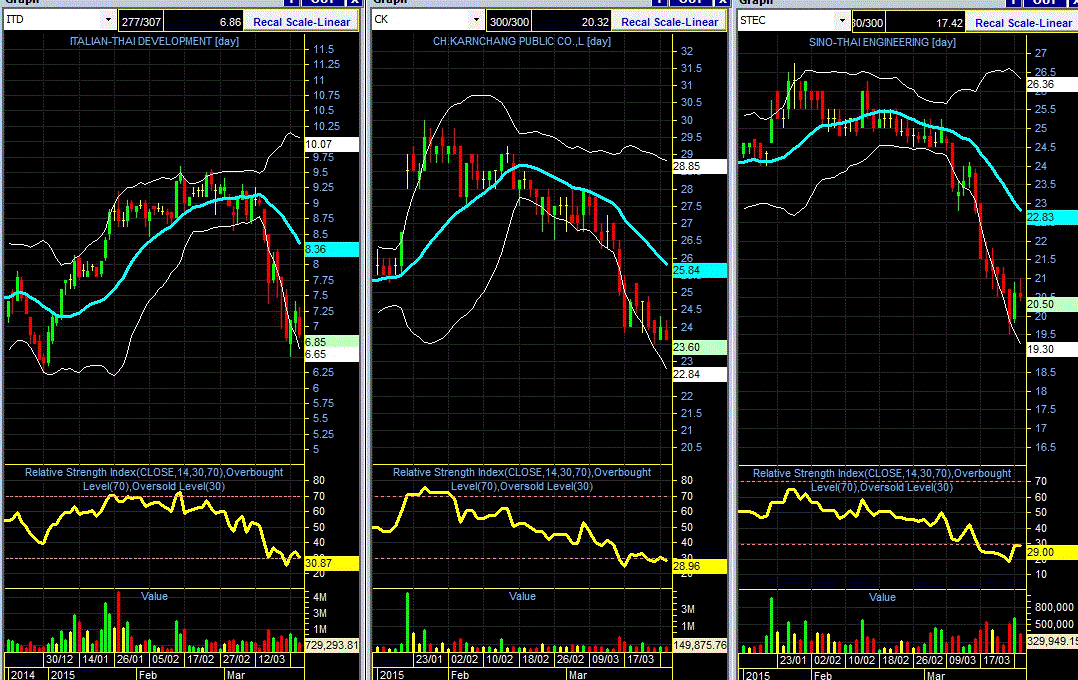The width and height of the screenshot is (1078, 680).
Task: Click the 12/03 date on the ITD time axis
Action: [x=271, y=659]
